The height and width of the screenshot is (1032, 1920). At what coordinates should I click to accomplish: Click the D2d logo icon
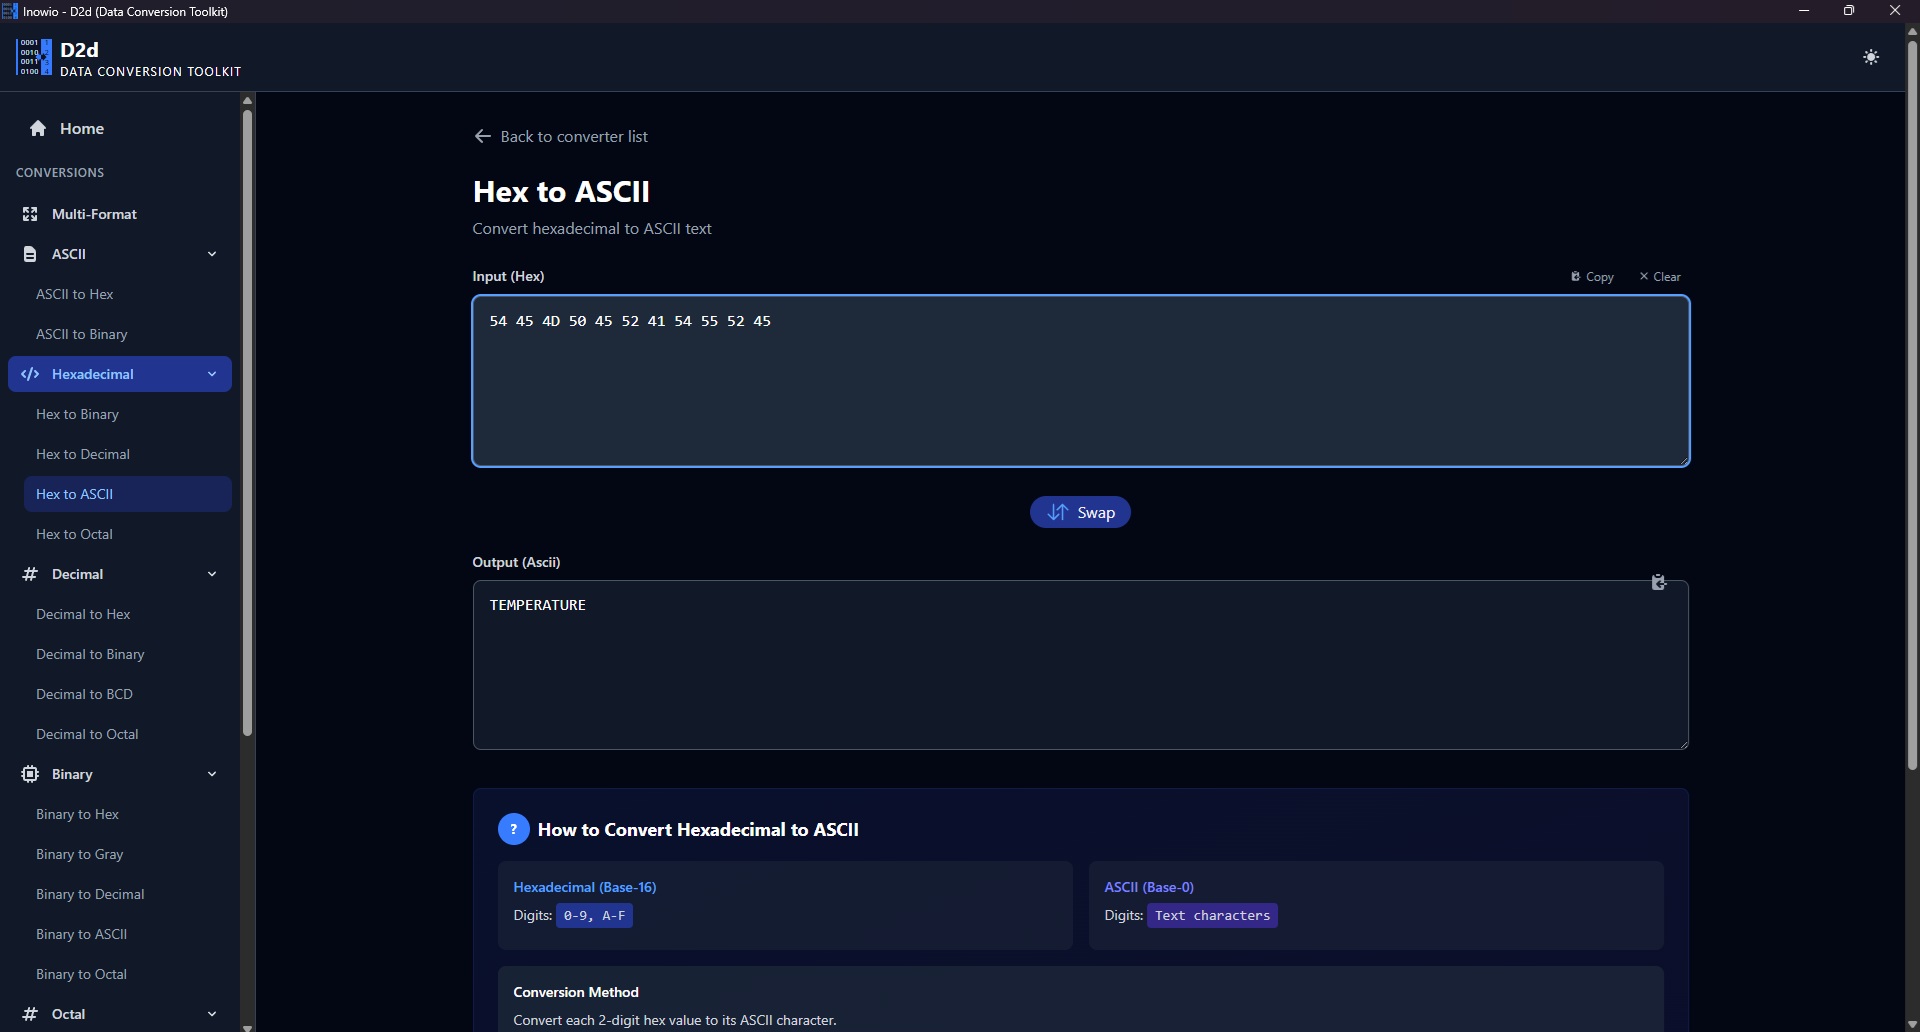[34, 57]
